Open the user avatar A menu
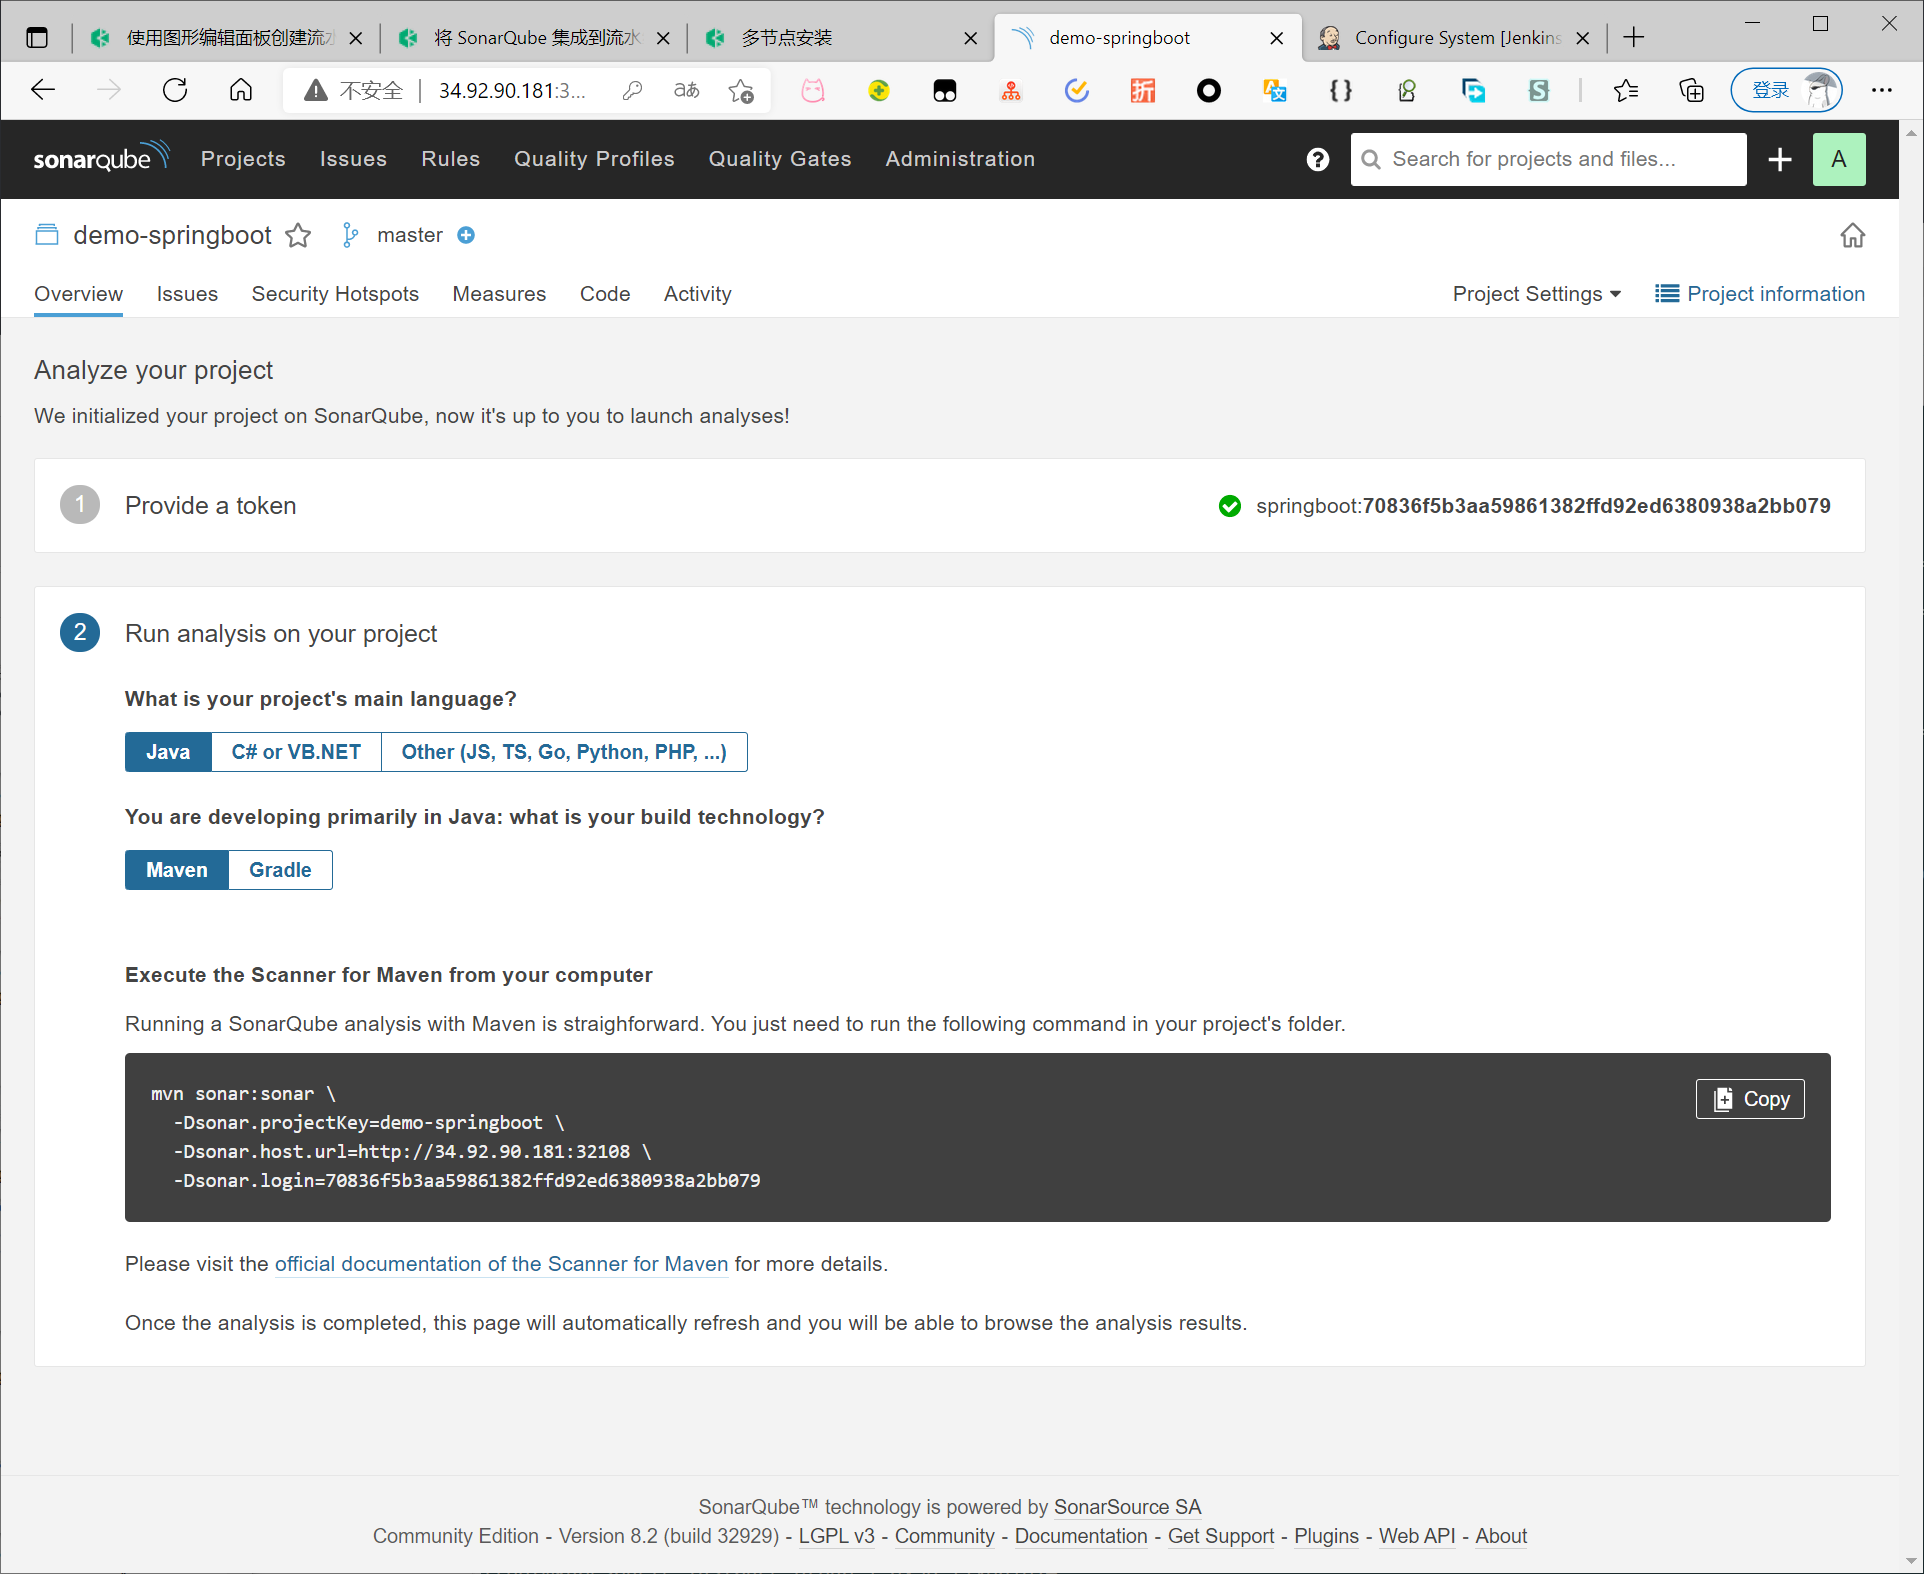This screenshot has height=1574, width=1924. coord(1838,159)
